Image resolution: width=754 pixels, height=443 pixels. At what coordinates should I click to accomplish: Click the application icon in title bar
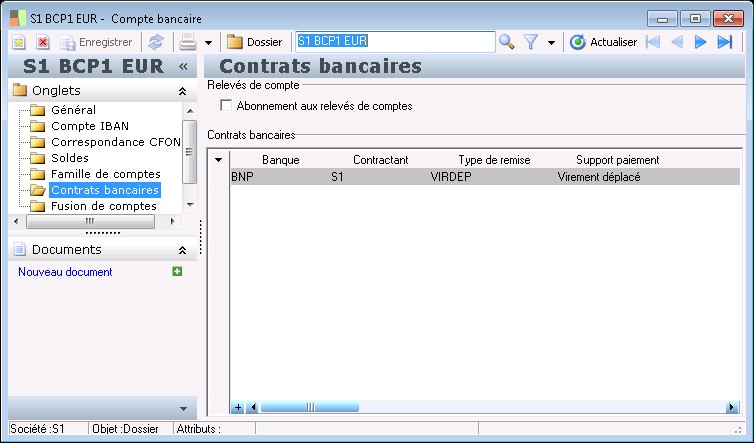(18, 18)
